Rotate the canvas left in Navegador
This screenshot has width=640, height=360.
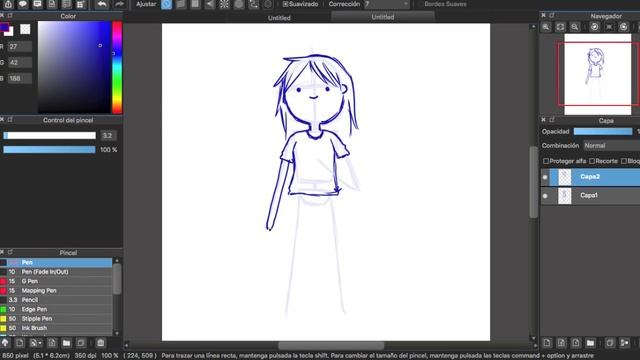click(x=594, y=27)
